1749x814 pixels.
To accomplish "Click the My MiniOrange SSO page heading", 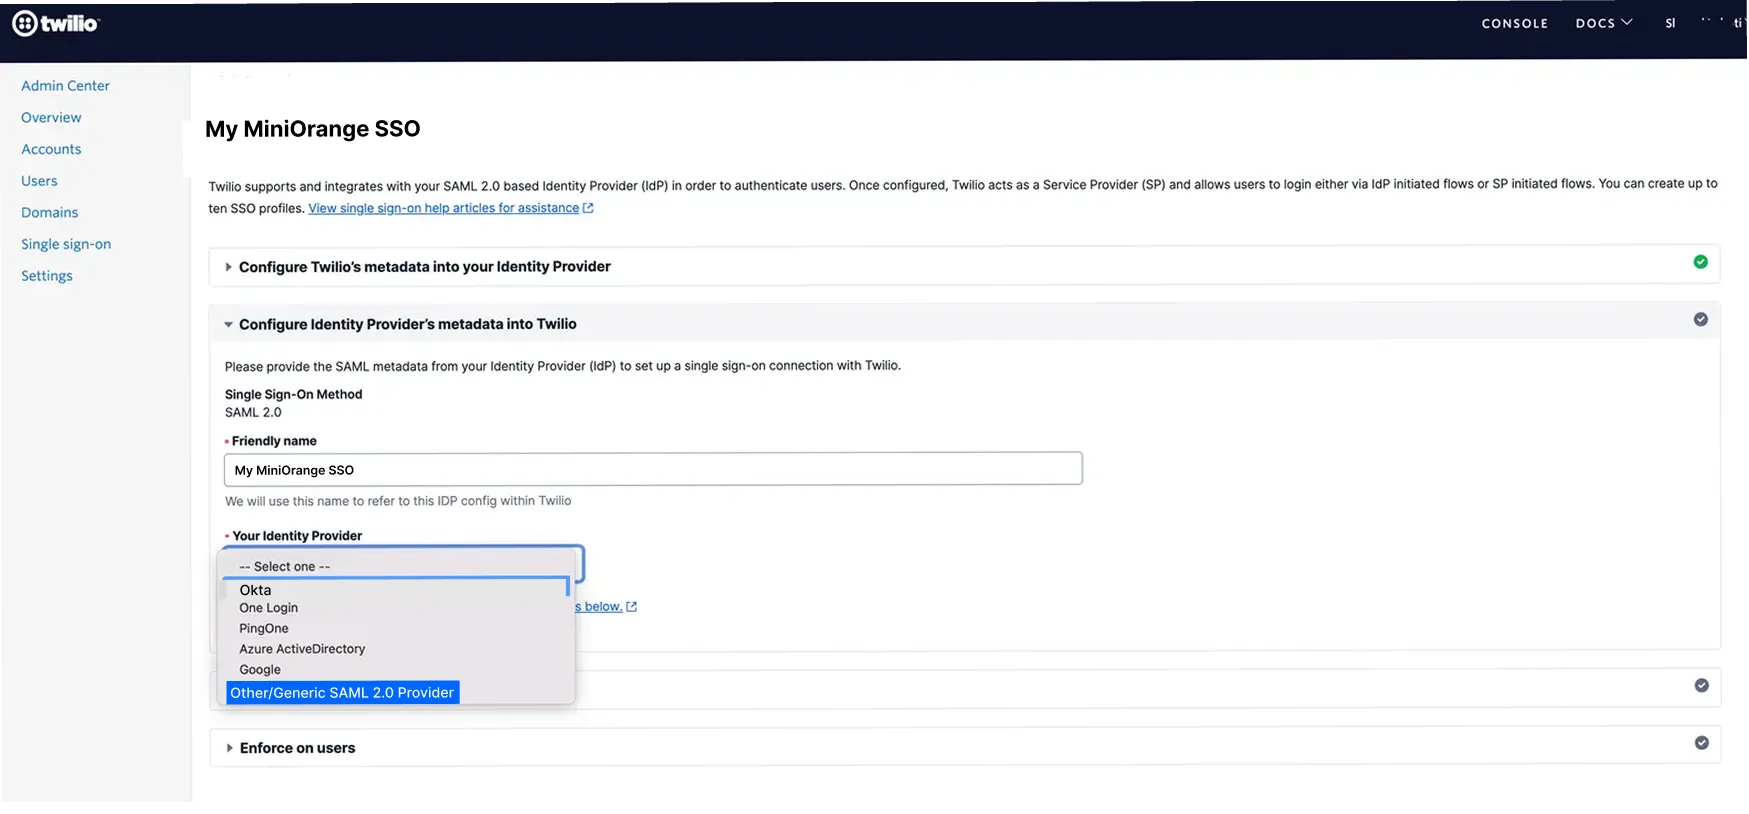I will tap(312, 129).
